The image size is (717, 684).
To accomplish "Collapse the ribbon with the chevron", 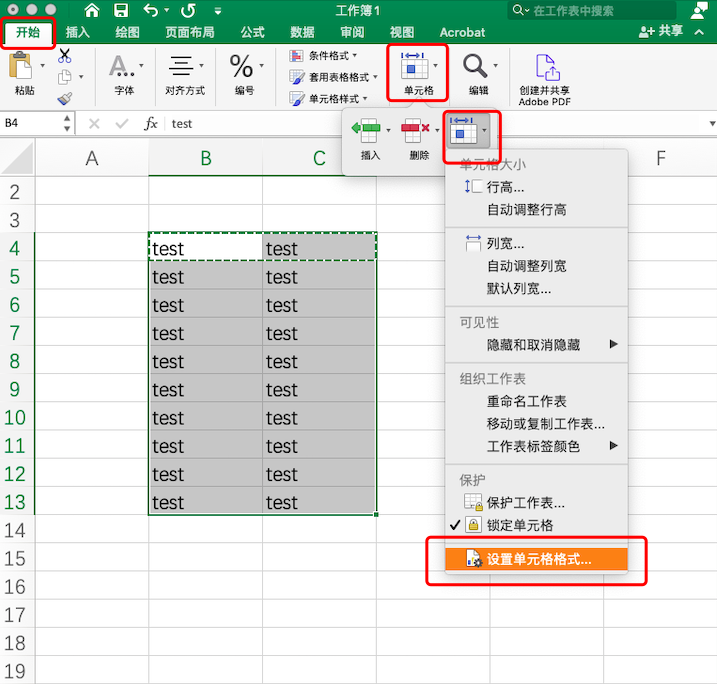I will (x=699, y=32).
